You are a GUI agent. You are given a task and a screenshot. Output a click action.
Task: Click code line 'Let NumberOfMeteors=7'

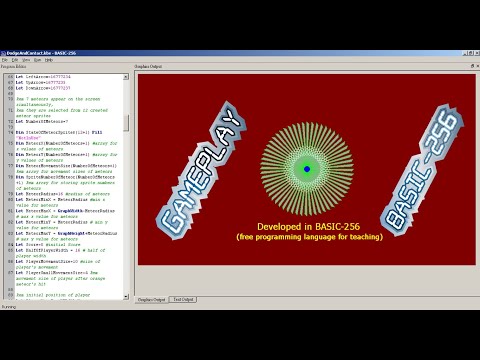pyautogui.click(x=42, y=122)
